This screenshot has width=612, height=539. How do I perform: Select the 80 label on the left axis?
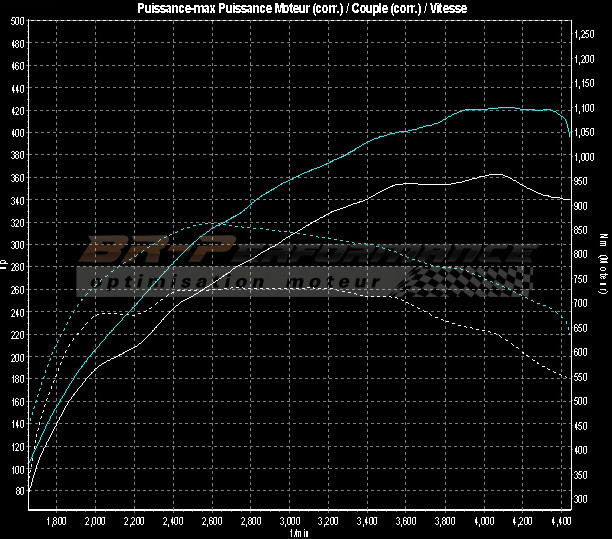19,491
